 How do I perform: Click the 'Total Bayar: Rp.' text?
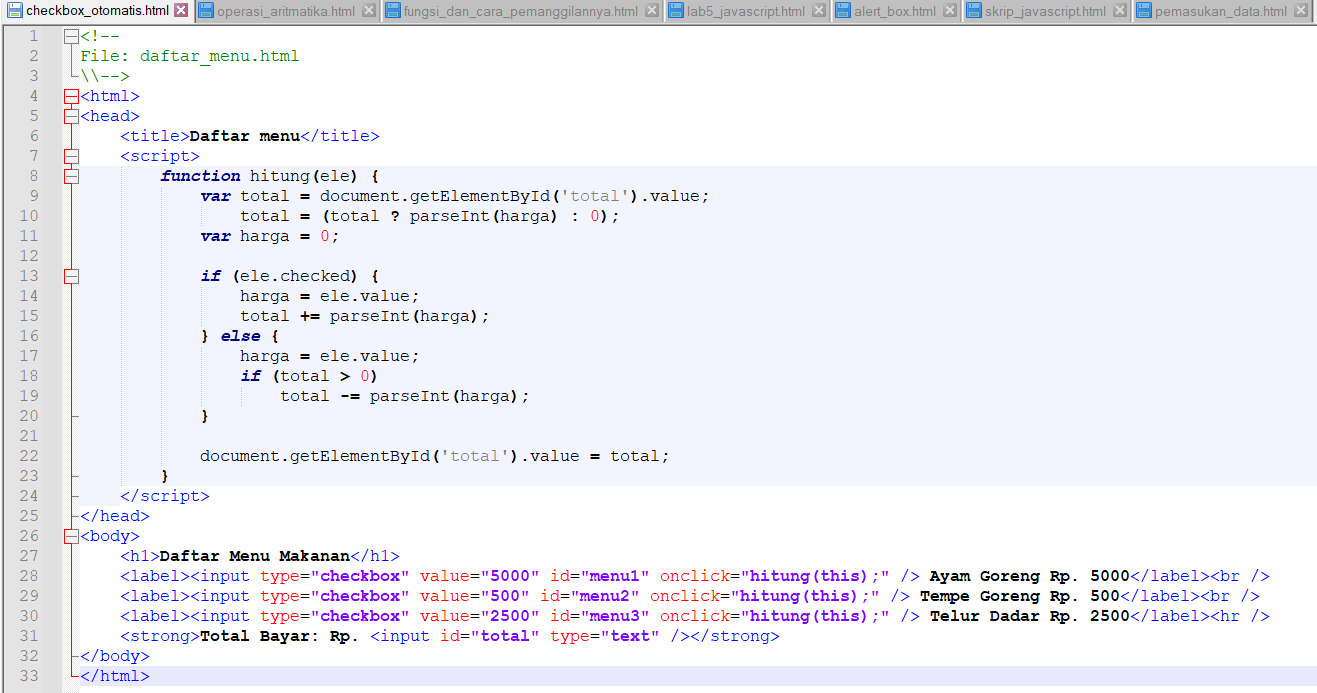[x=280, y=636]
